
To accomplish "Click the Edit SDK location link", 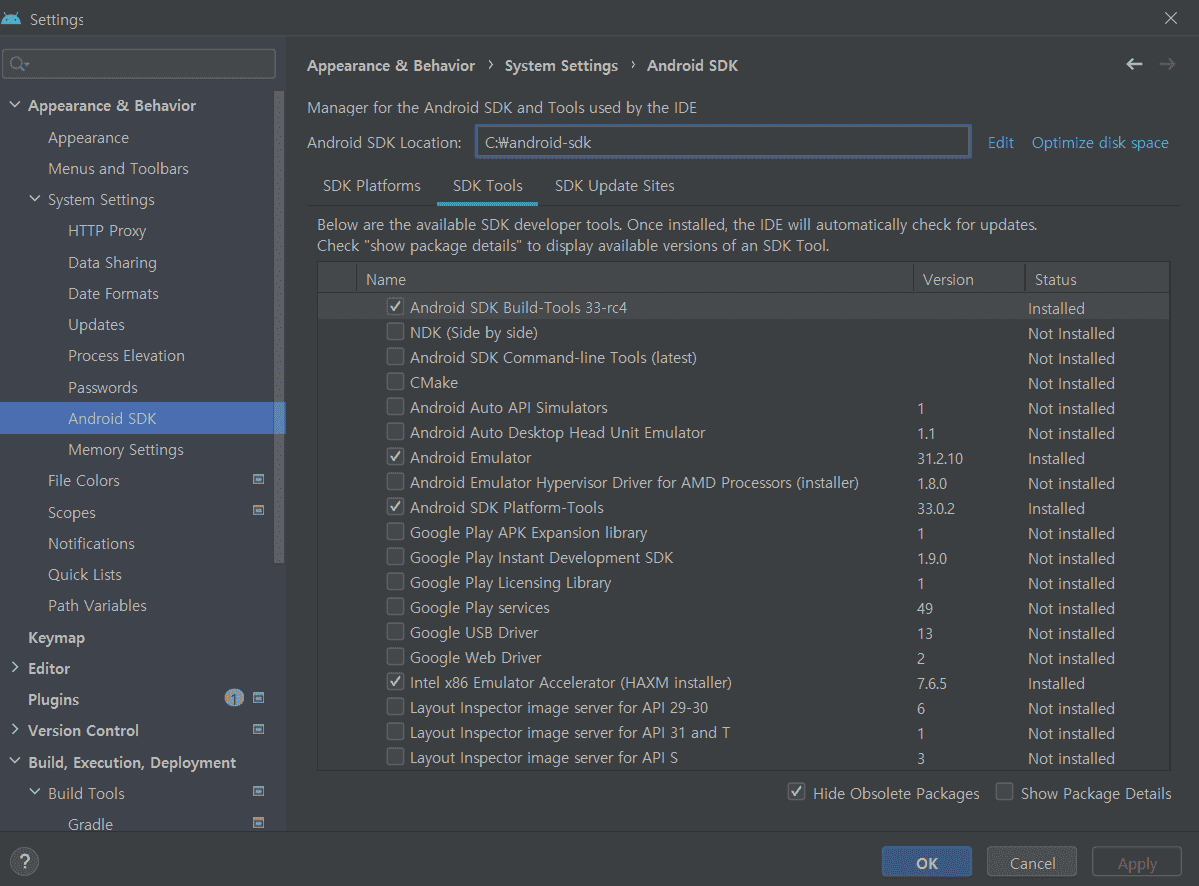I will click(1000, 142).
